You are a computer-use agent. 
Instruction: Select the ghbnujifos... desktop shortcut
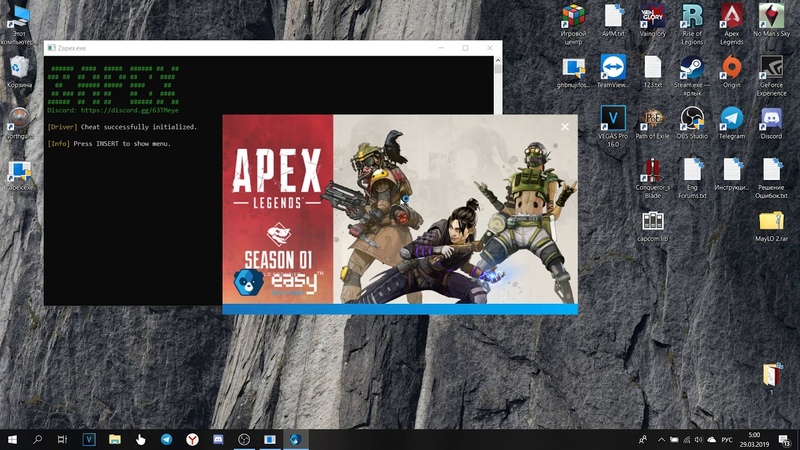pos(573,72)
